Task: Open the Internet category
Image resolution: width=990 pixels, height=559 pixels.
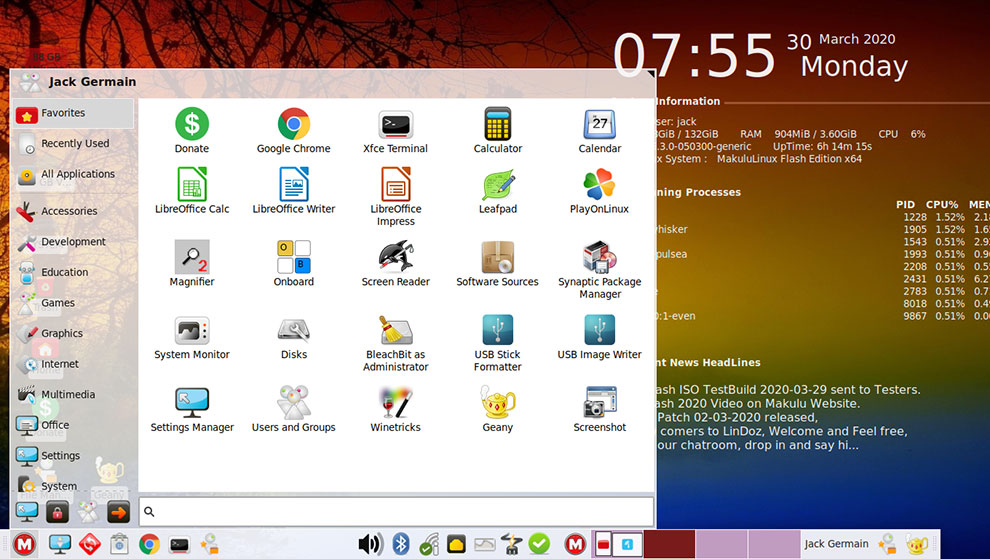Action: click(x=73, y=364)
